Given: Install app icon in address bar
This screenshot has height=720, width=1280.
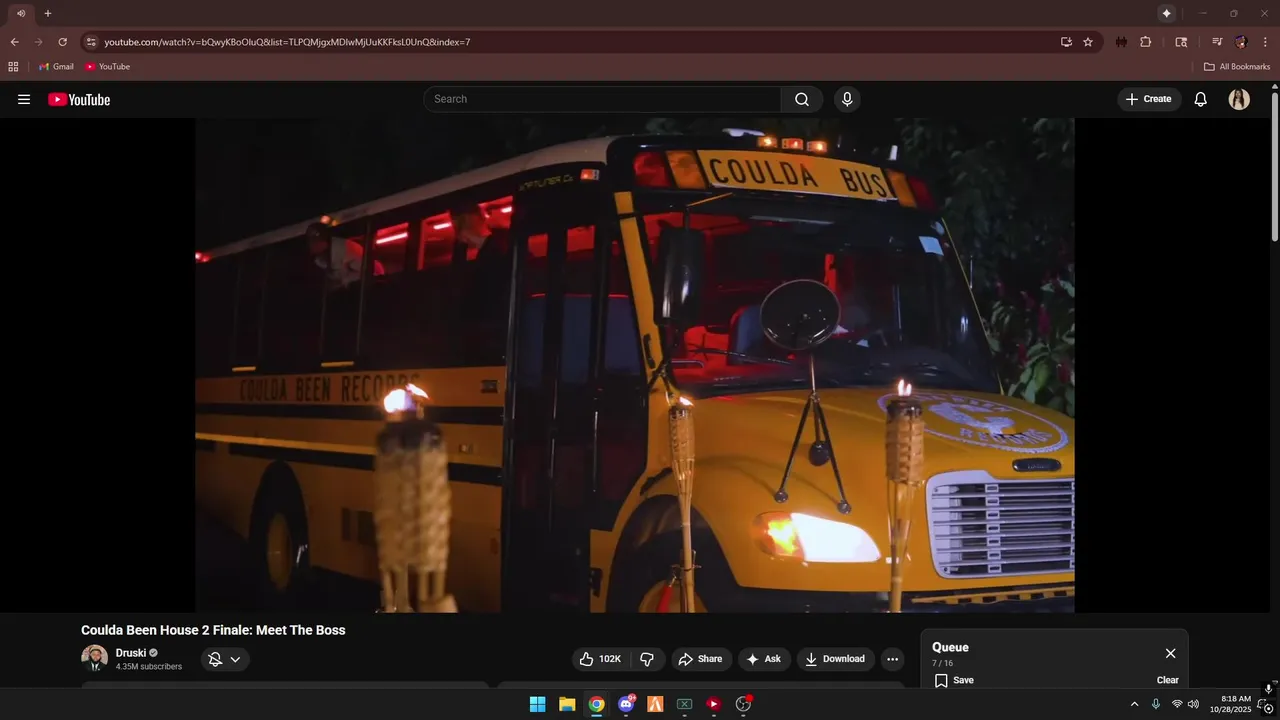Looking at the screenshot, I should coord(1066,42).
